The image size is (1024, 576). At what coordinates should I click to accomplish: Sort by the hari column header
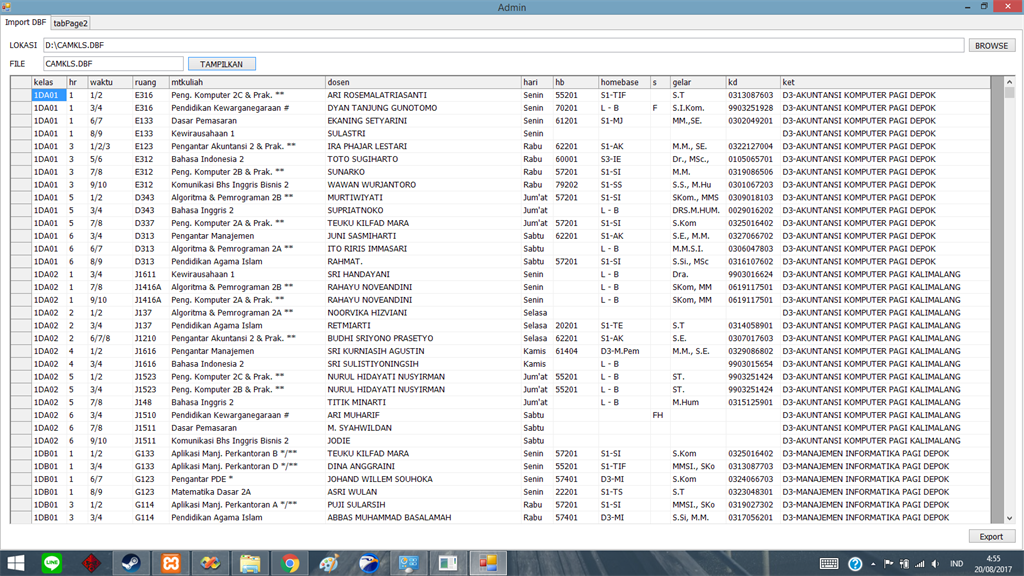point(537,82)
